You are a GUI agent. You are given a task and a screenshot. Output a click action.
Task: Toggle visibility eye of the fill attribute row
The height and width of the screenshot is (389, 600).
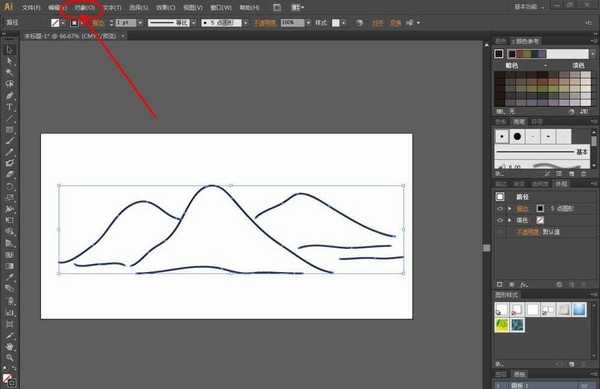tap(500, 220)
